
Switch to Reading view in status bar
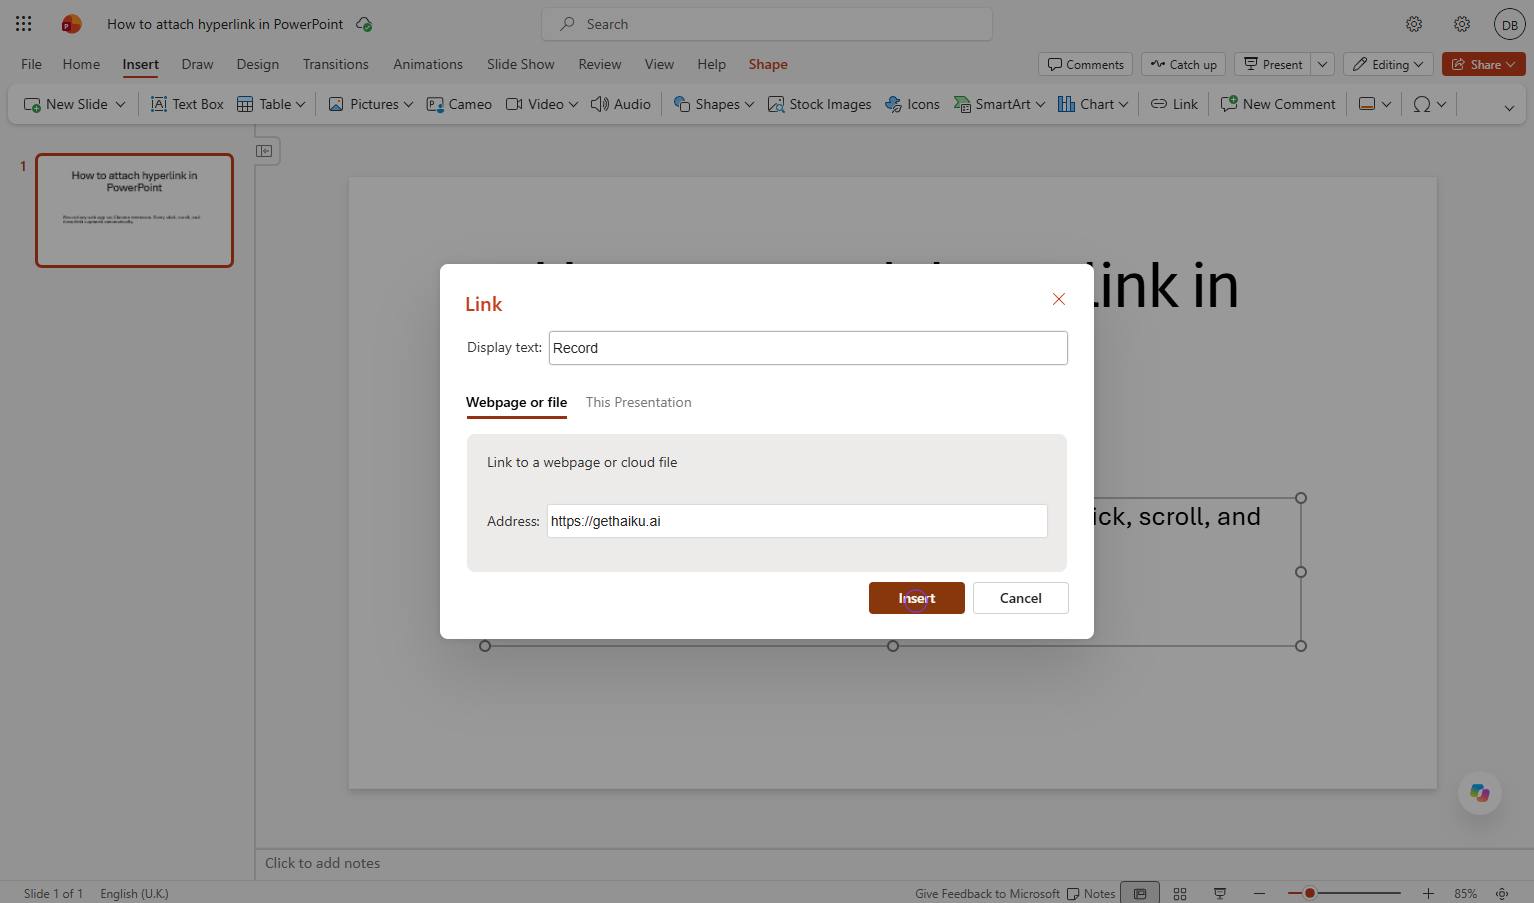1220,893
